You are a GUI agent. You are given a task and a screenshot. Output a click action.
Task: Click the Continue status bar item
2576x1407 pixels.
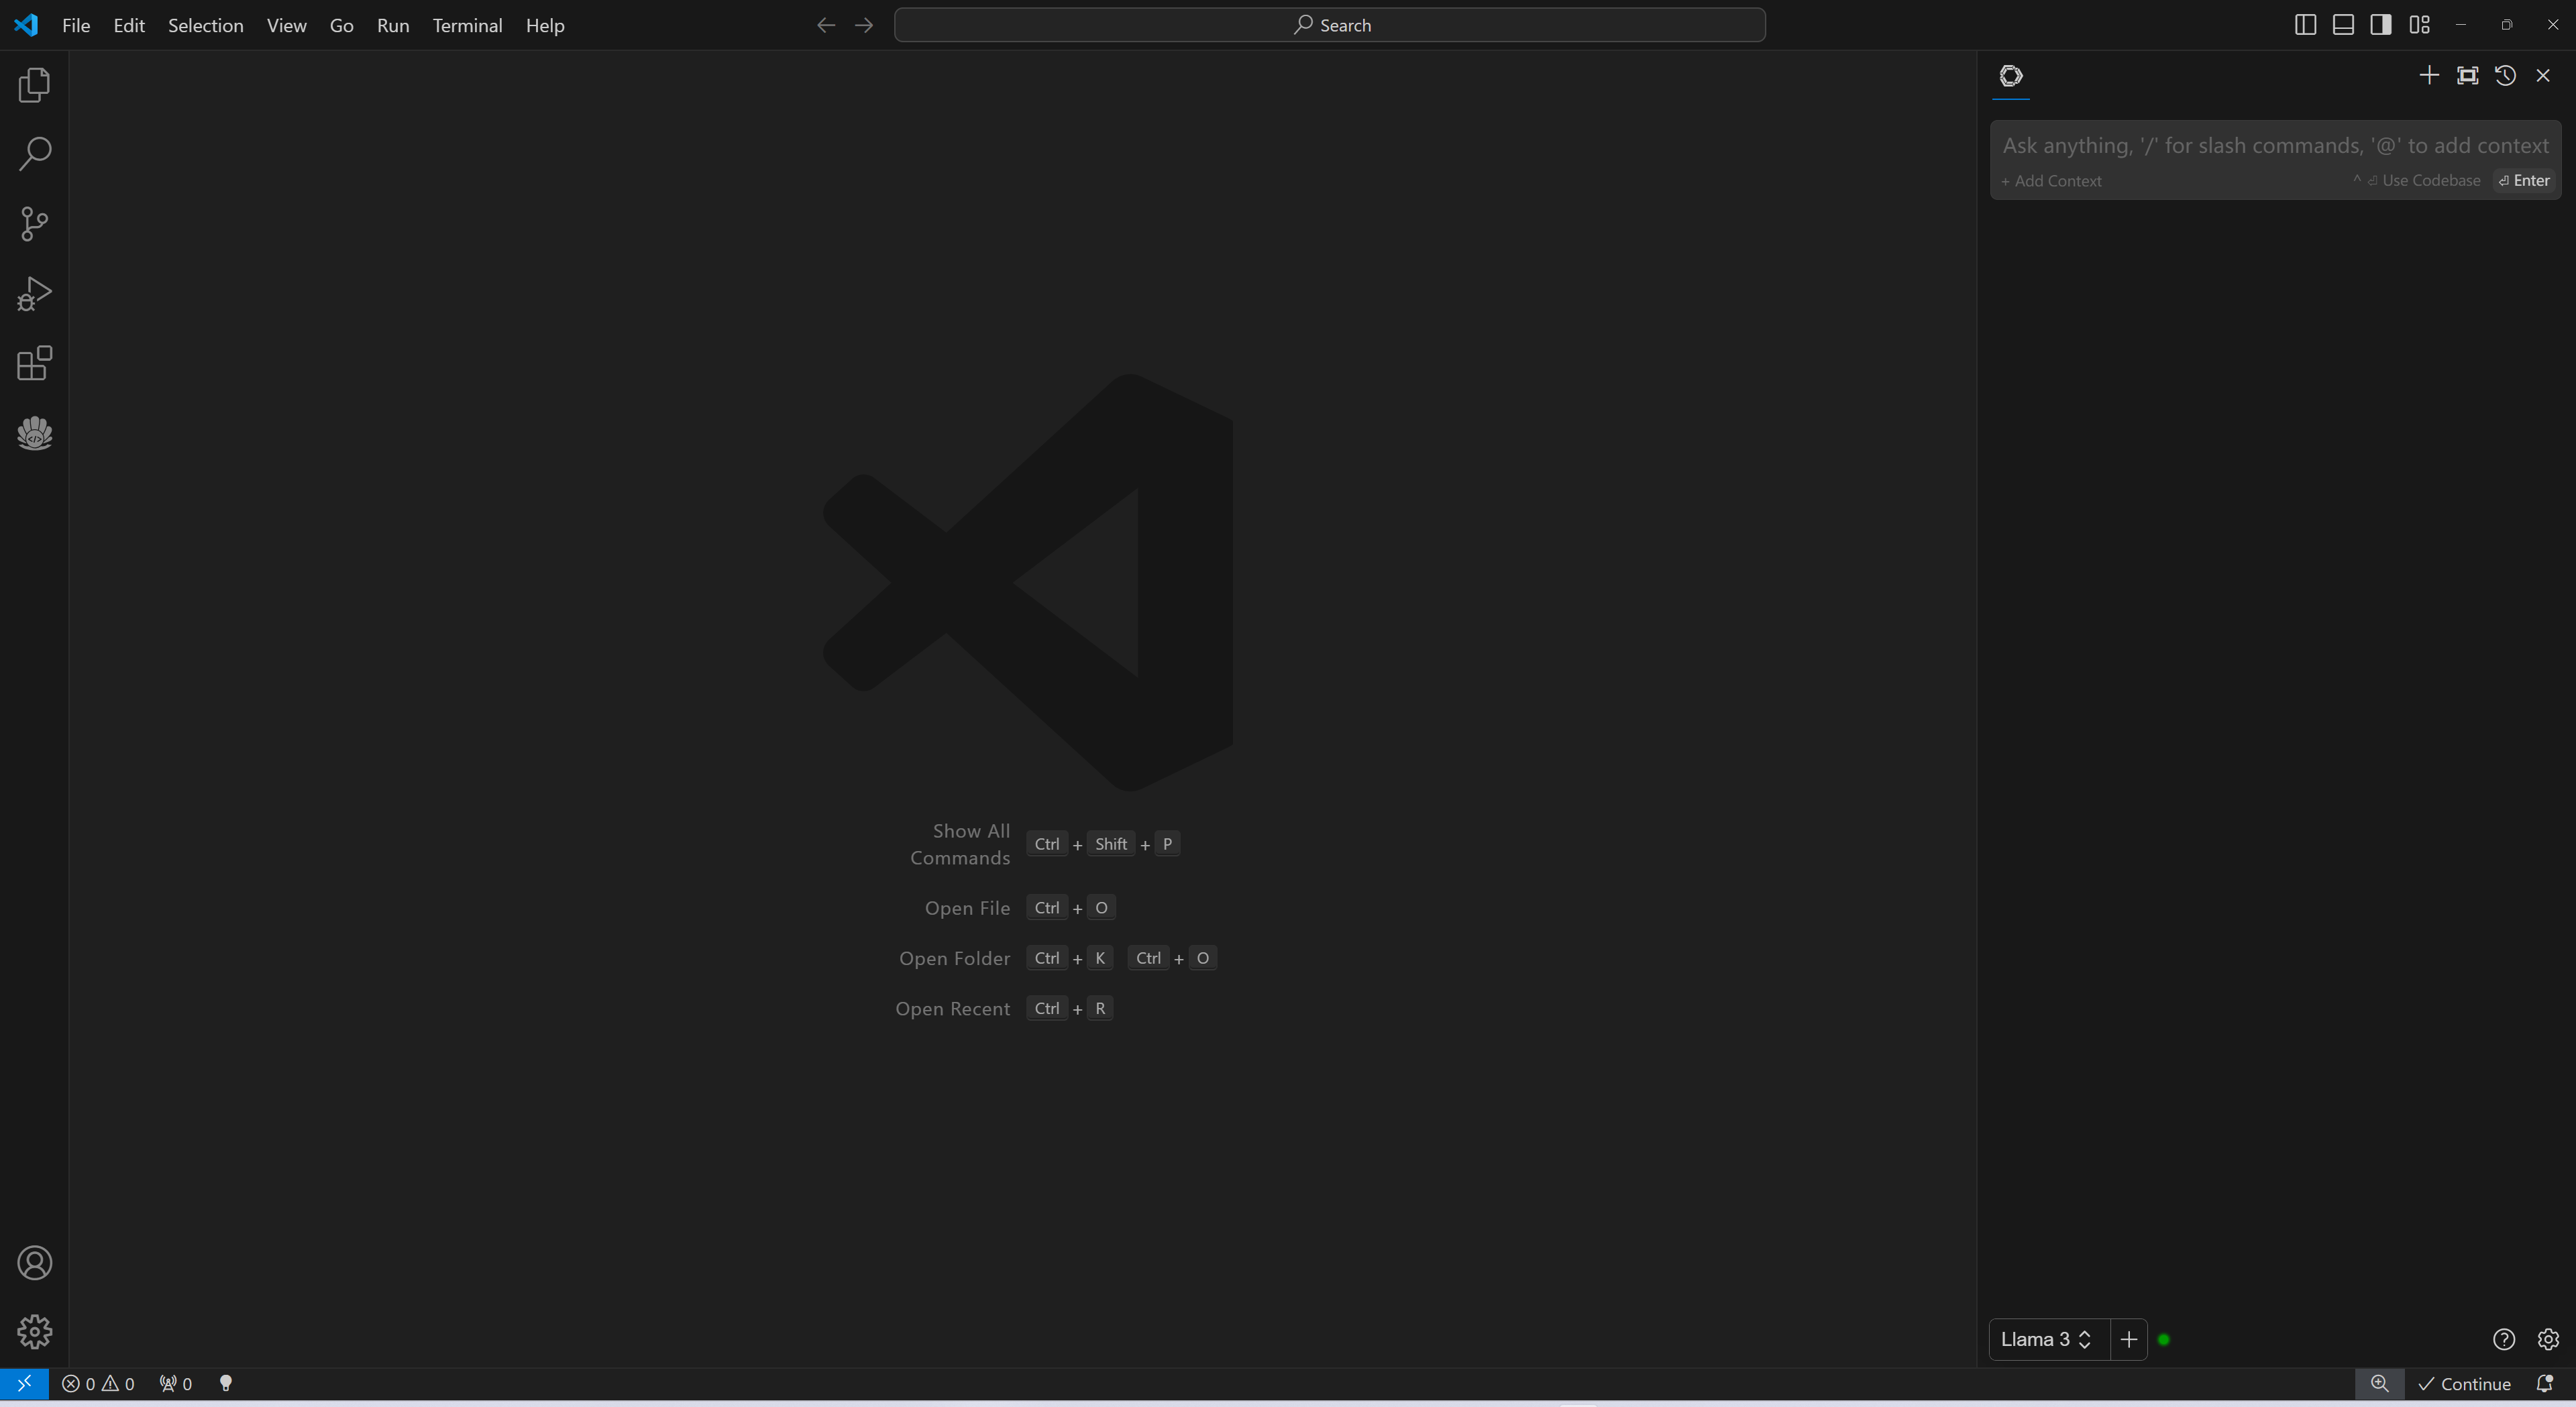coord(2465,1384)
